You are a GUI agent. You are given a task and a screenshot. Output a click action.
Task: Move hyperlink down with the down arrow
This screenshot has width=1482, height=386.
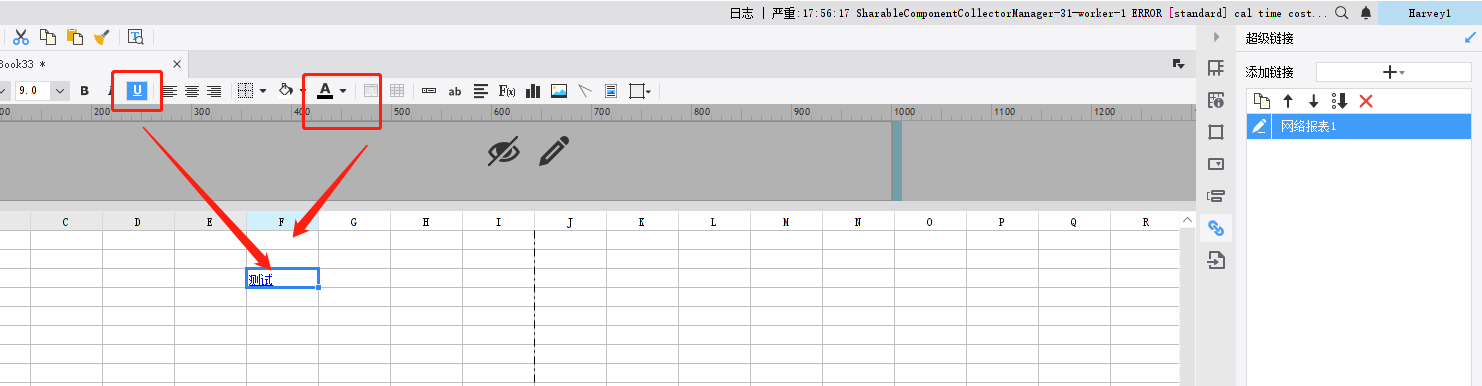(x=1314, y=101)
